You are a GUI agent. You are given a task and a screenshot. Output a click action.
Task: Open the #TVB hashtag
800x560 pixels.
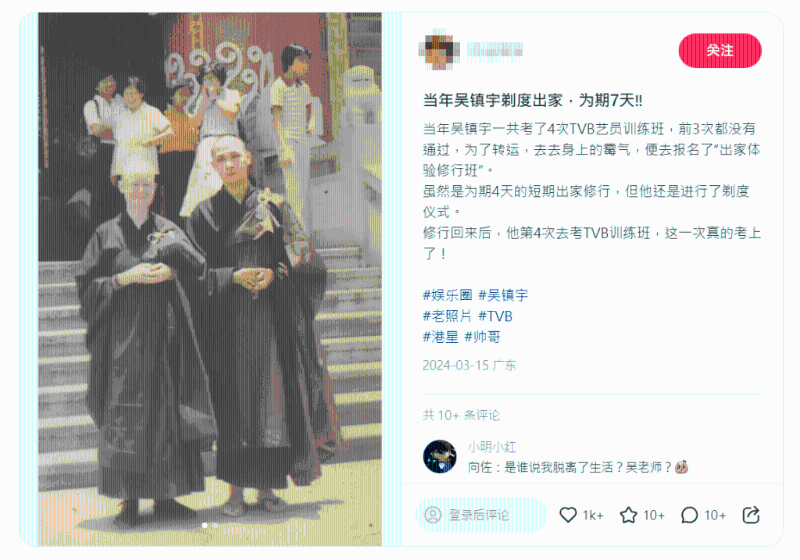click(495, 316)
